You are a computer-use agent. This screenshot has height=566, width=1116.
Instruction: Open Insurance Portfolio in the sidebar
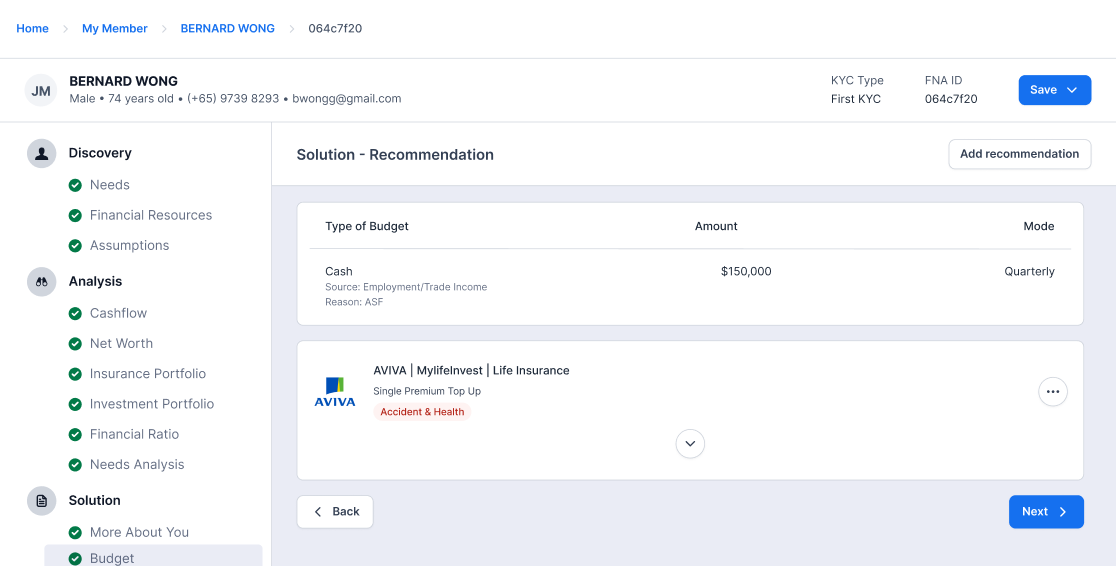(x=147, y=374)
